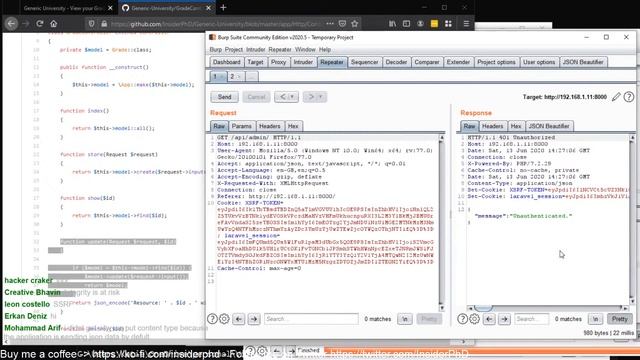The height and width of the screenshot is (360, 640).
Task: Open the Sequencer tab
Action: point(364,62)
